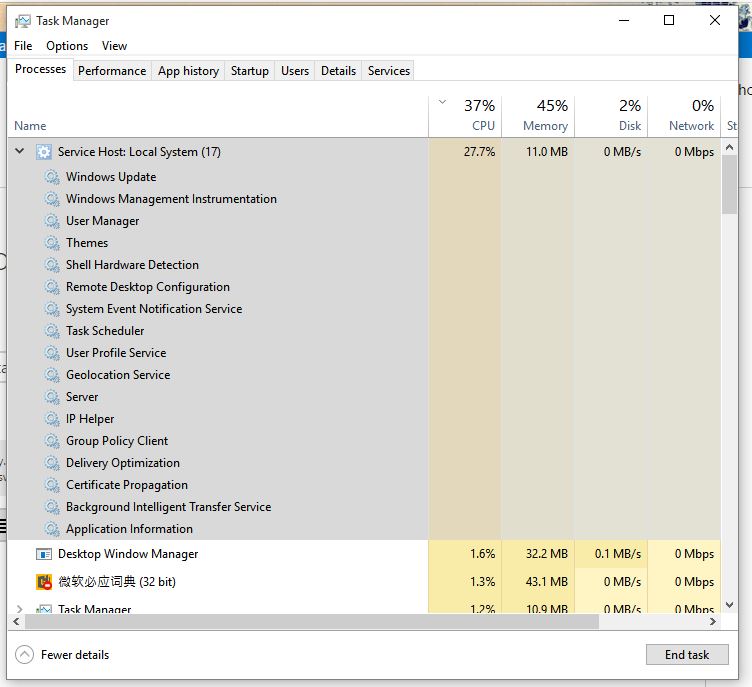752x687 pixels.
Task: Select the Themes service name
Action: pos(87,243)
